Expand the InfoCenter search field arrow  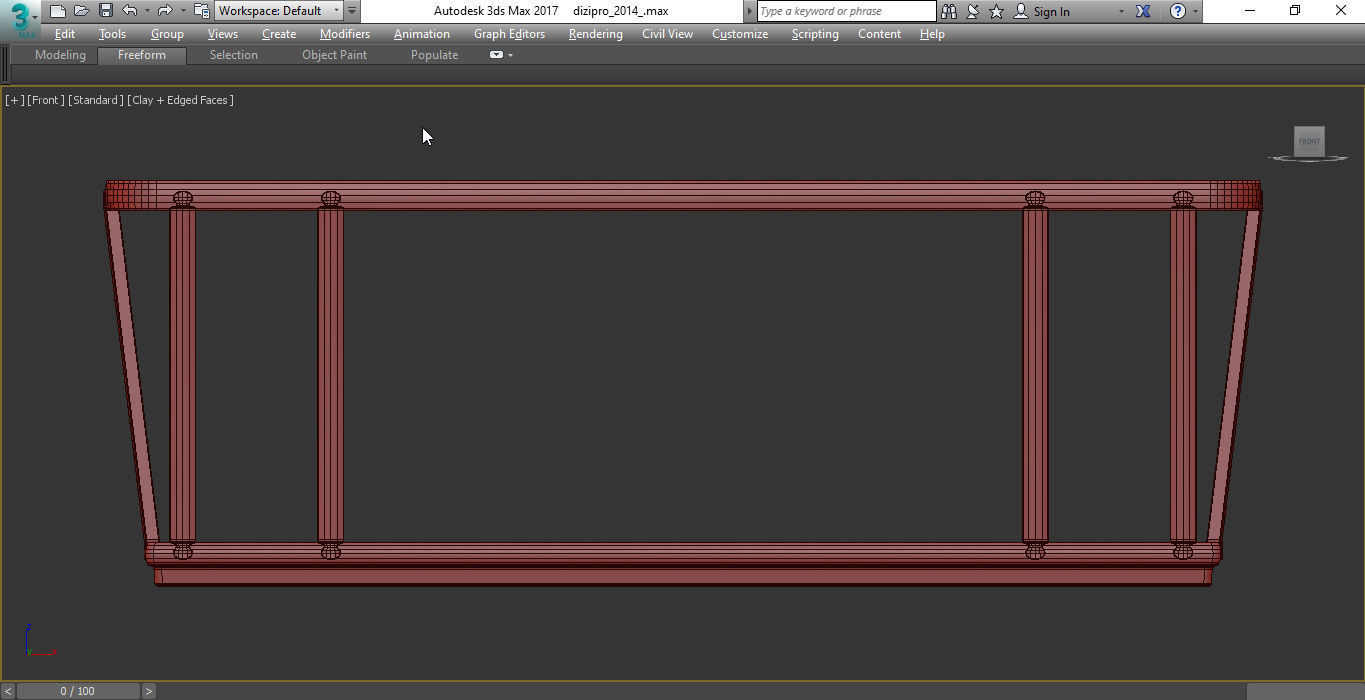(x=750, y=11)
